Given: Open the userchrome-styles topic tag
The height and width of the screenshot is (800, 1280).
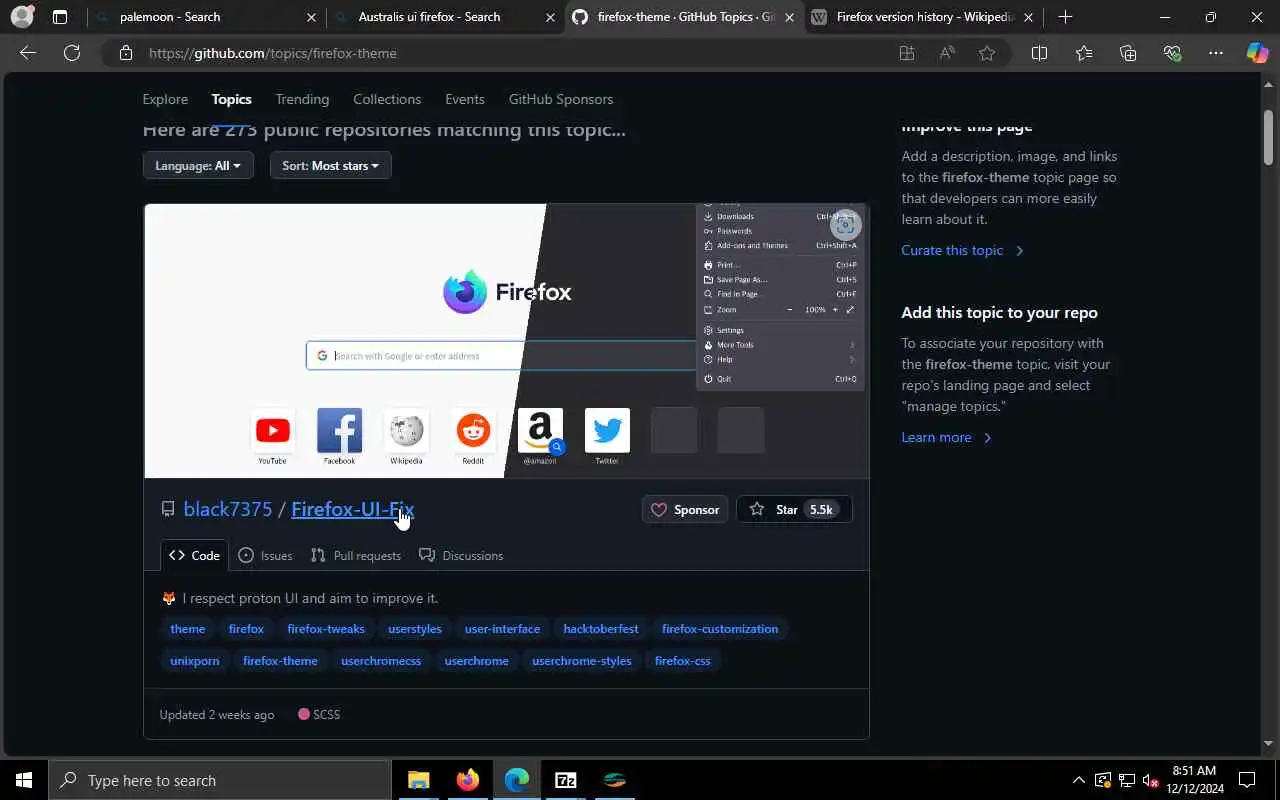Looking at the screenshot, I should click(582, 661).
